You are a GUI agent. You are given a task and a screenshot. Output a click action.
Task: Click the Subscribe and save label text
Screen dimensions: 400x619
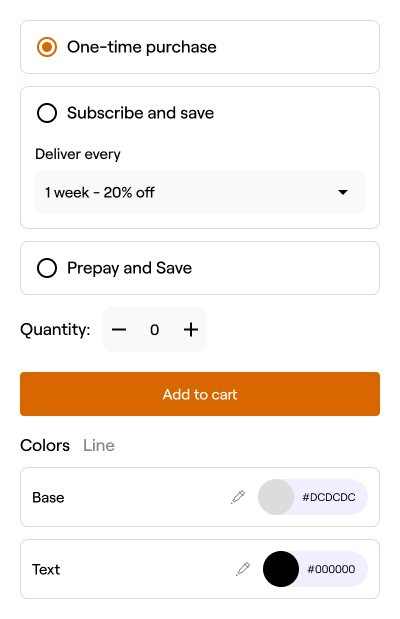(x=141, y=113)
